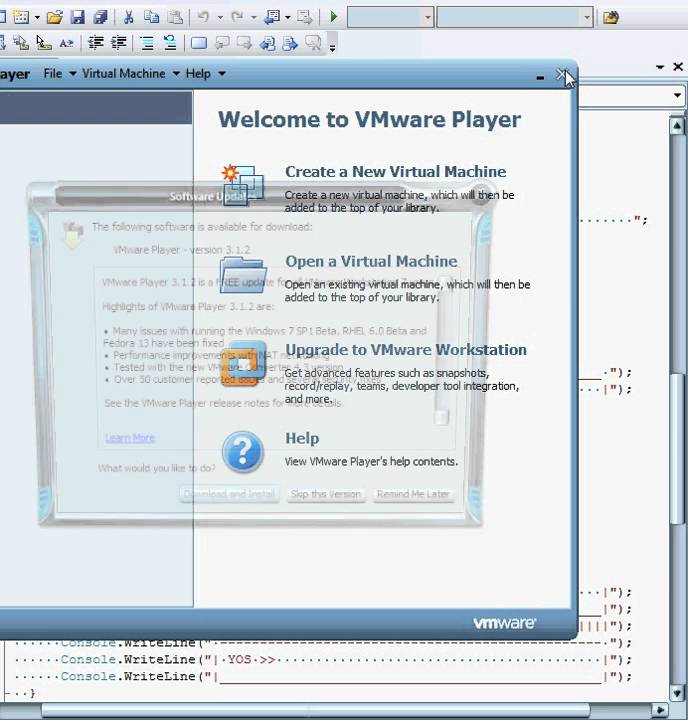Click the orange Upgrade to Workstation icon

(243, 364)
